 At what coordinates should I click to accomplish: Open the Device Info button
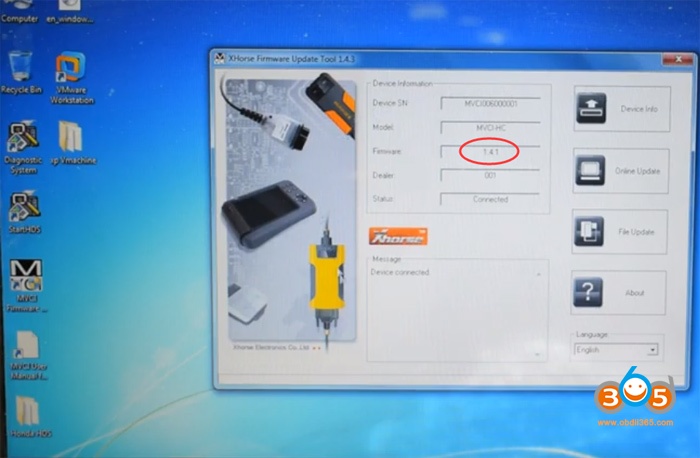tap(622, 108)
